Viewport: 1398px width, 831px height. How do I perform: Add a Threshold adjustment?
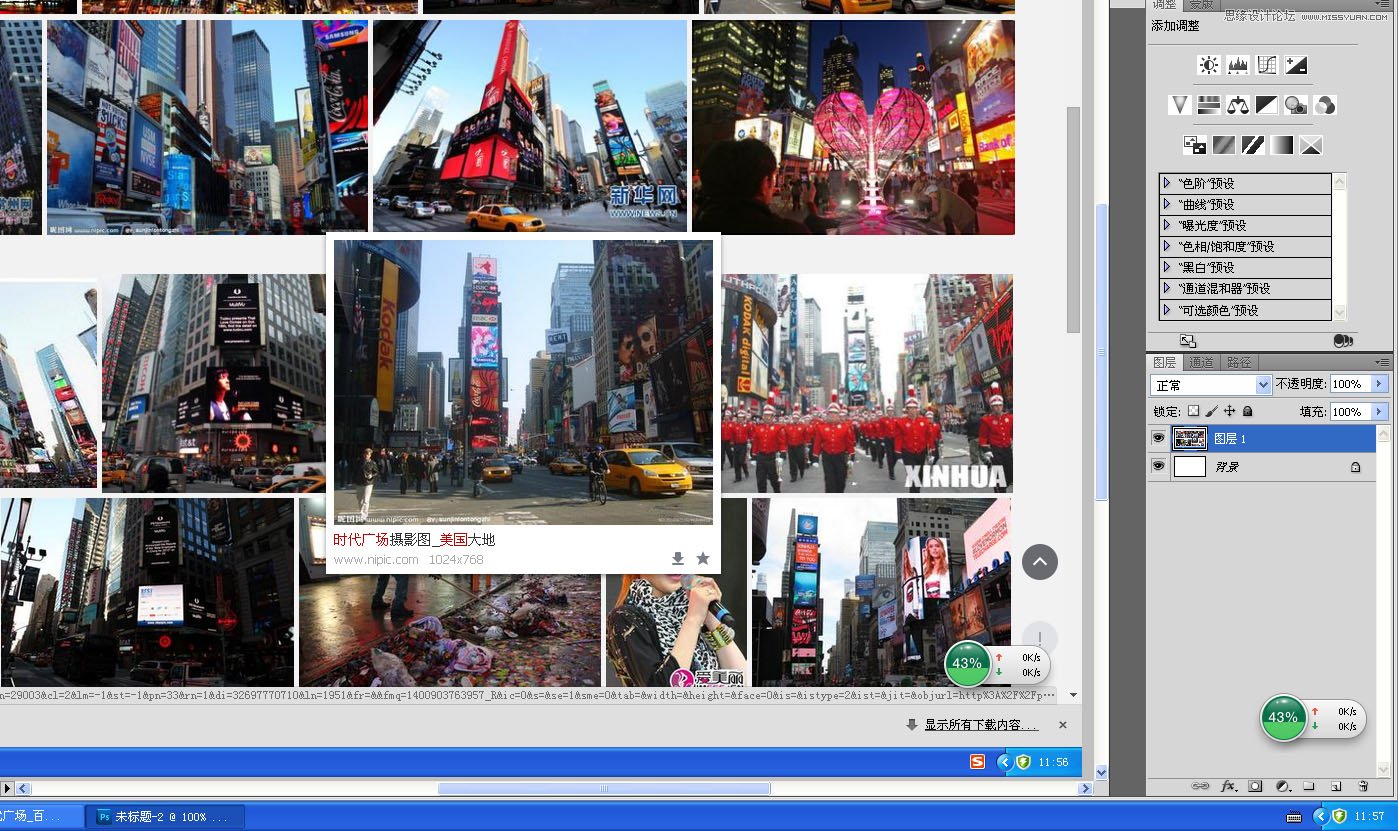pos(1253,145)
